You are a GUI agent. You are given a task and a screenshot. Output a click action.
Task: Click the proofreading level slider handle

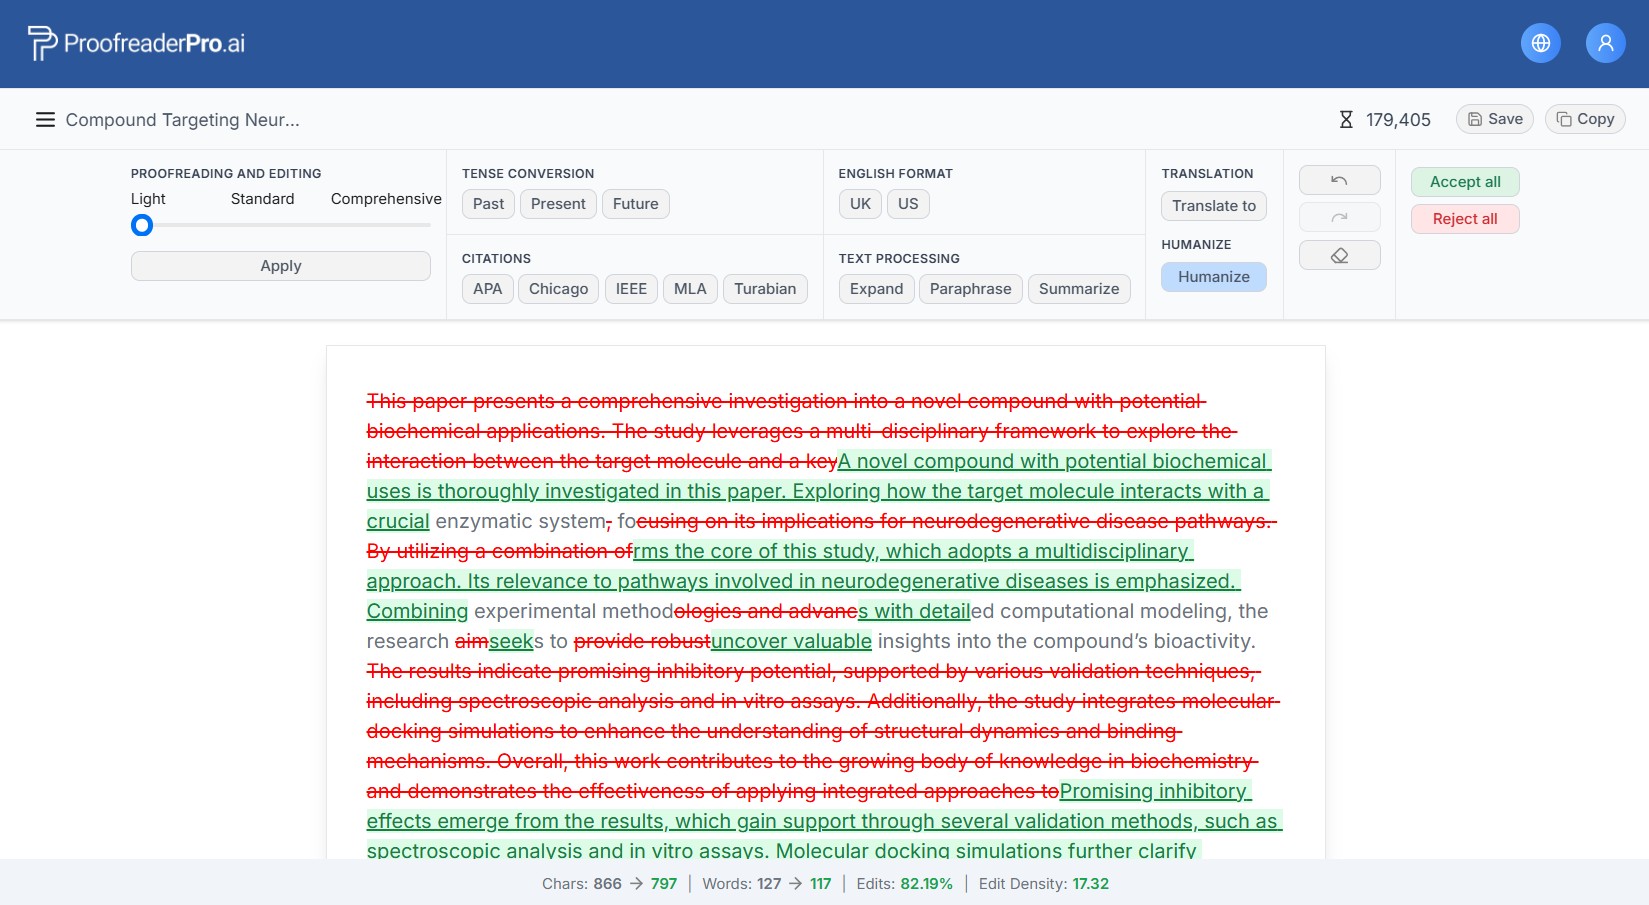[142, 226]
